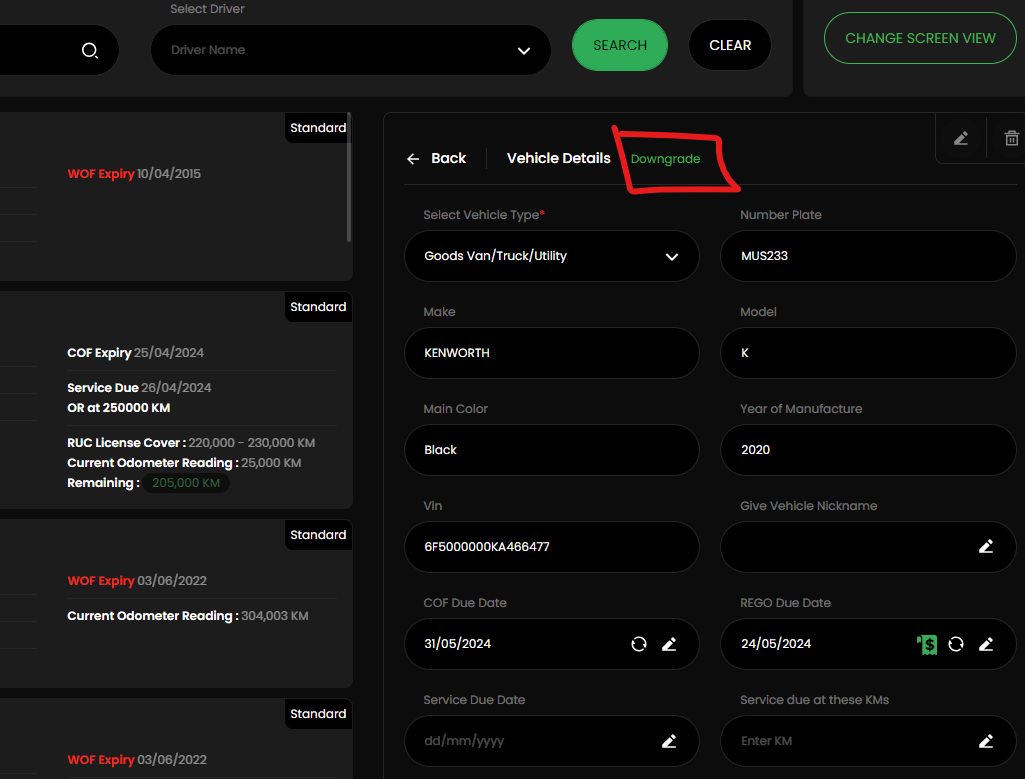Click the Enter KM input field

[867, 741]
